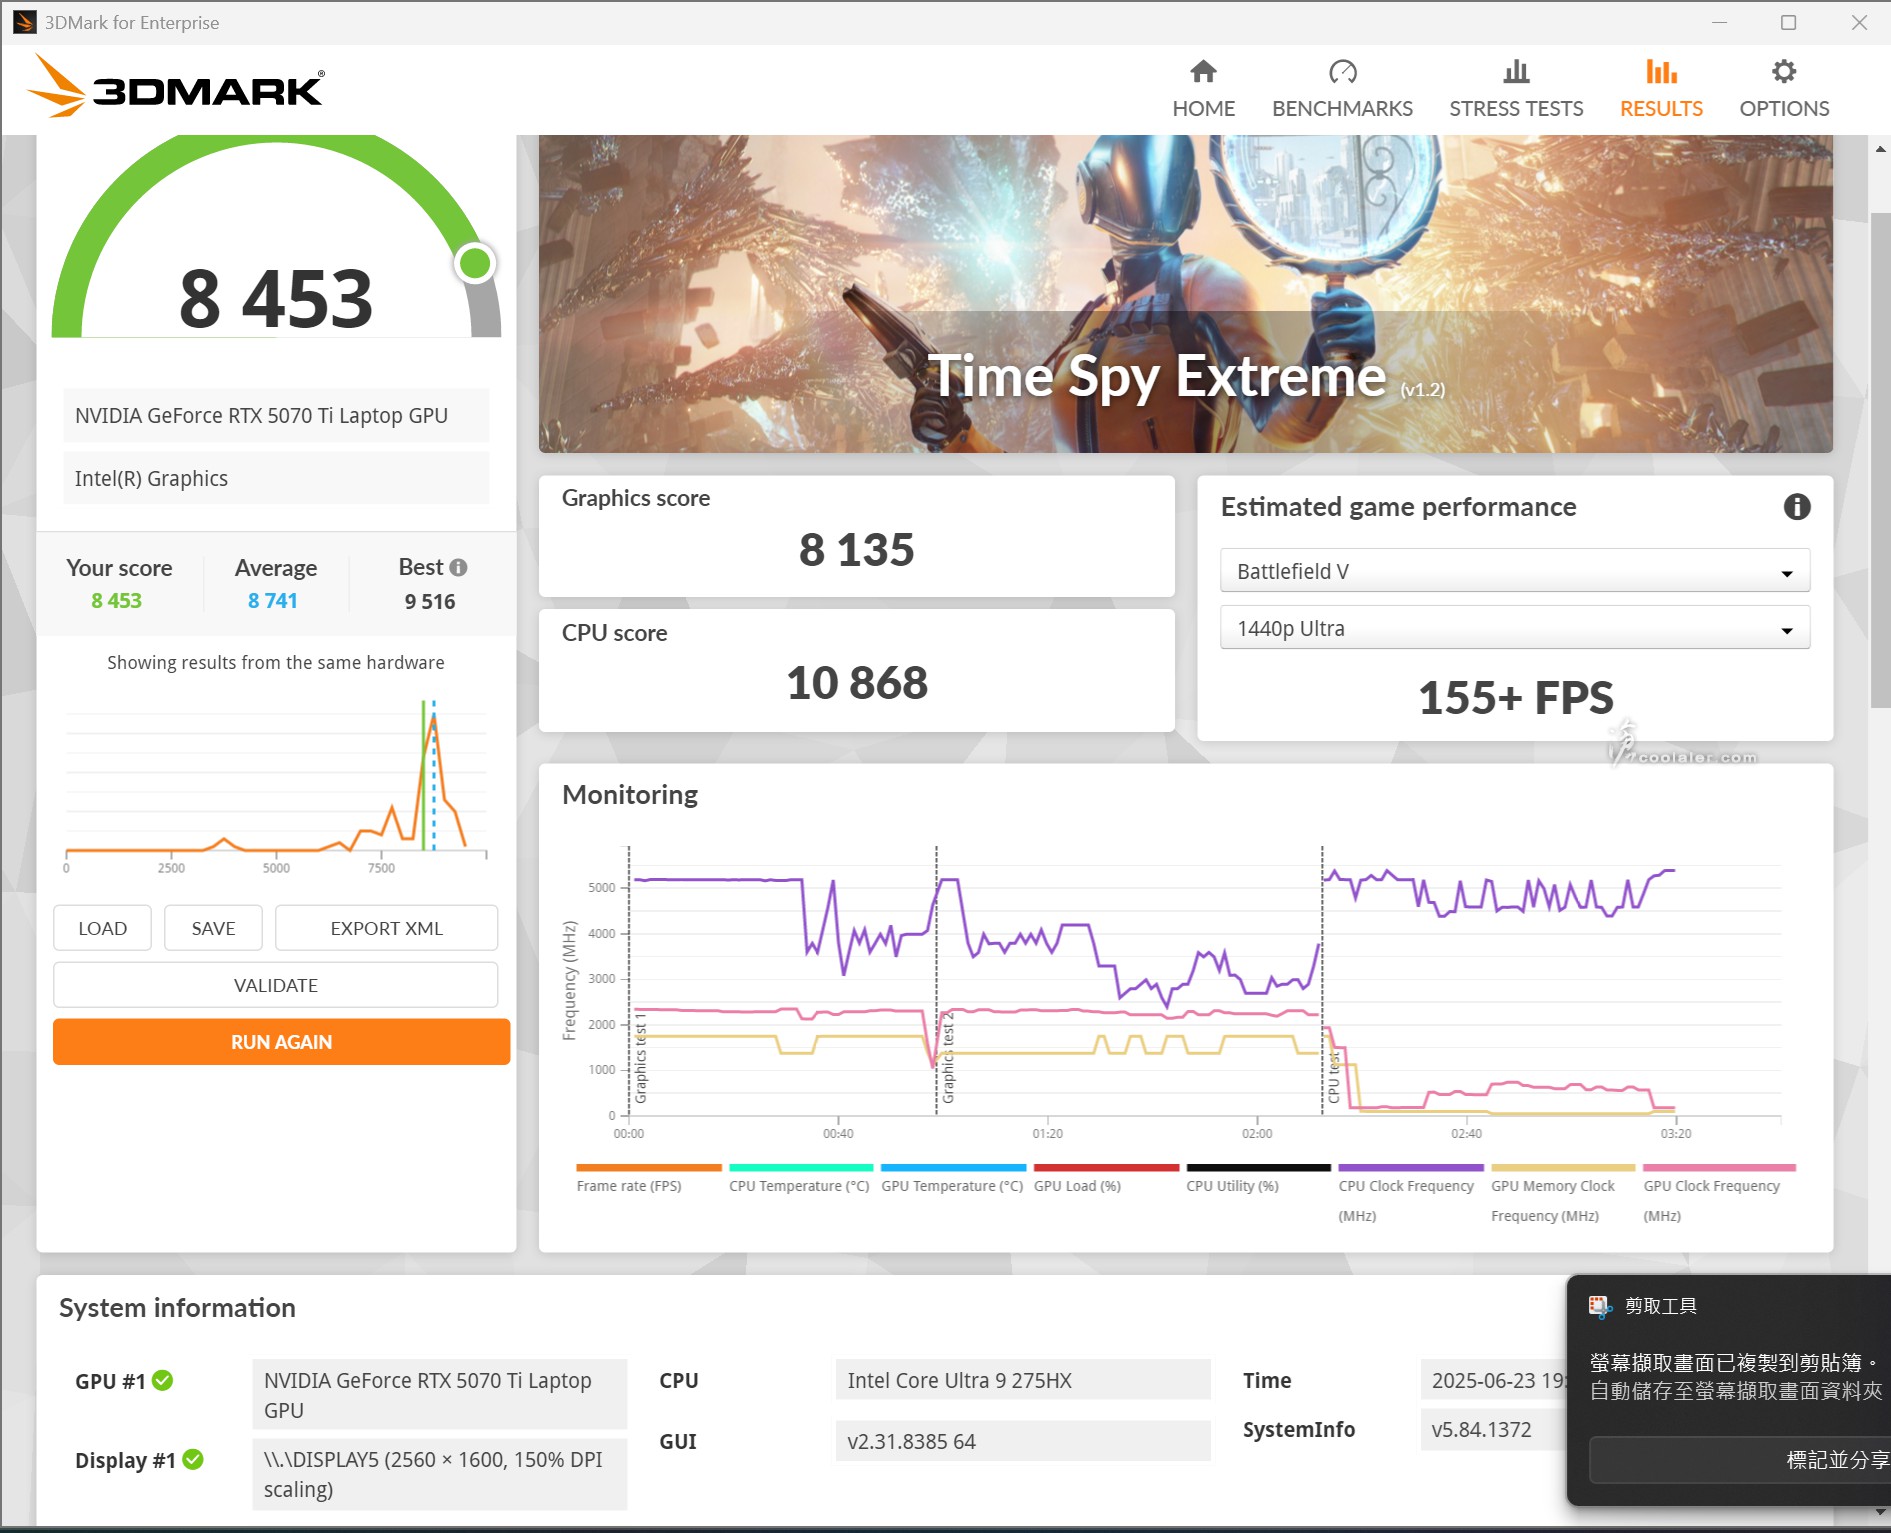1891x1533 pixels.
Task: Click the green check beside Display #1
Action: (x=193, y=1459)
